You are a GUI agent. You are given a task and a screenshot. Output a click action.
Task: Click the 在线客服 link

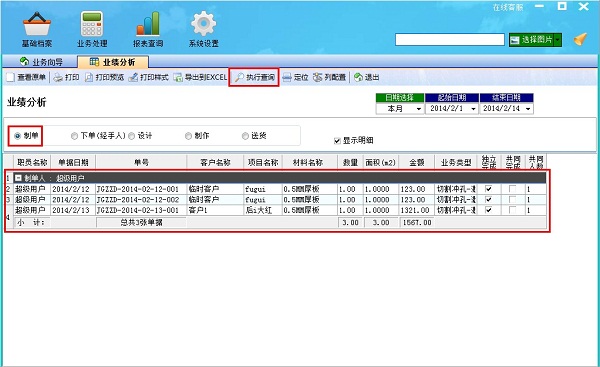(x=508, y=7)
